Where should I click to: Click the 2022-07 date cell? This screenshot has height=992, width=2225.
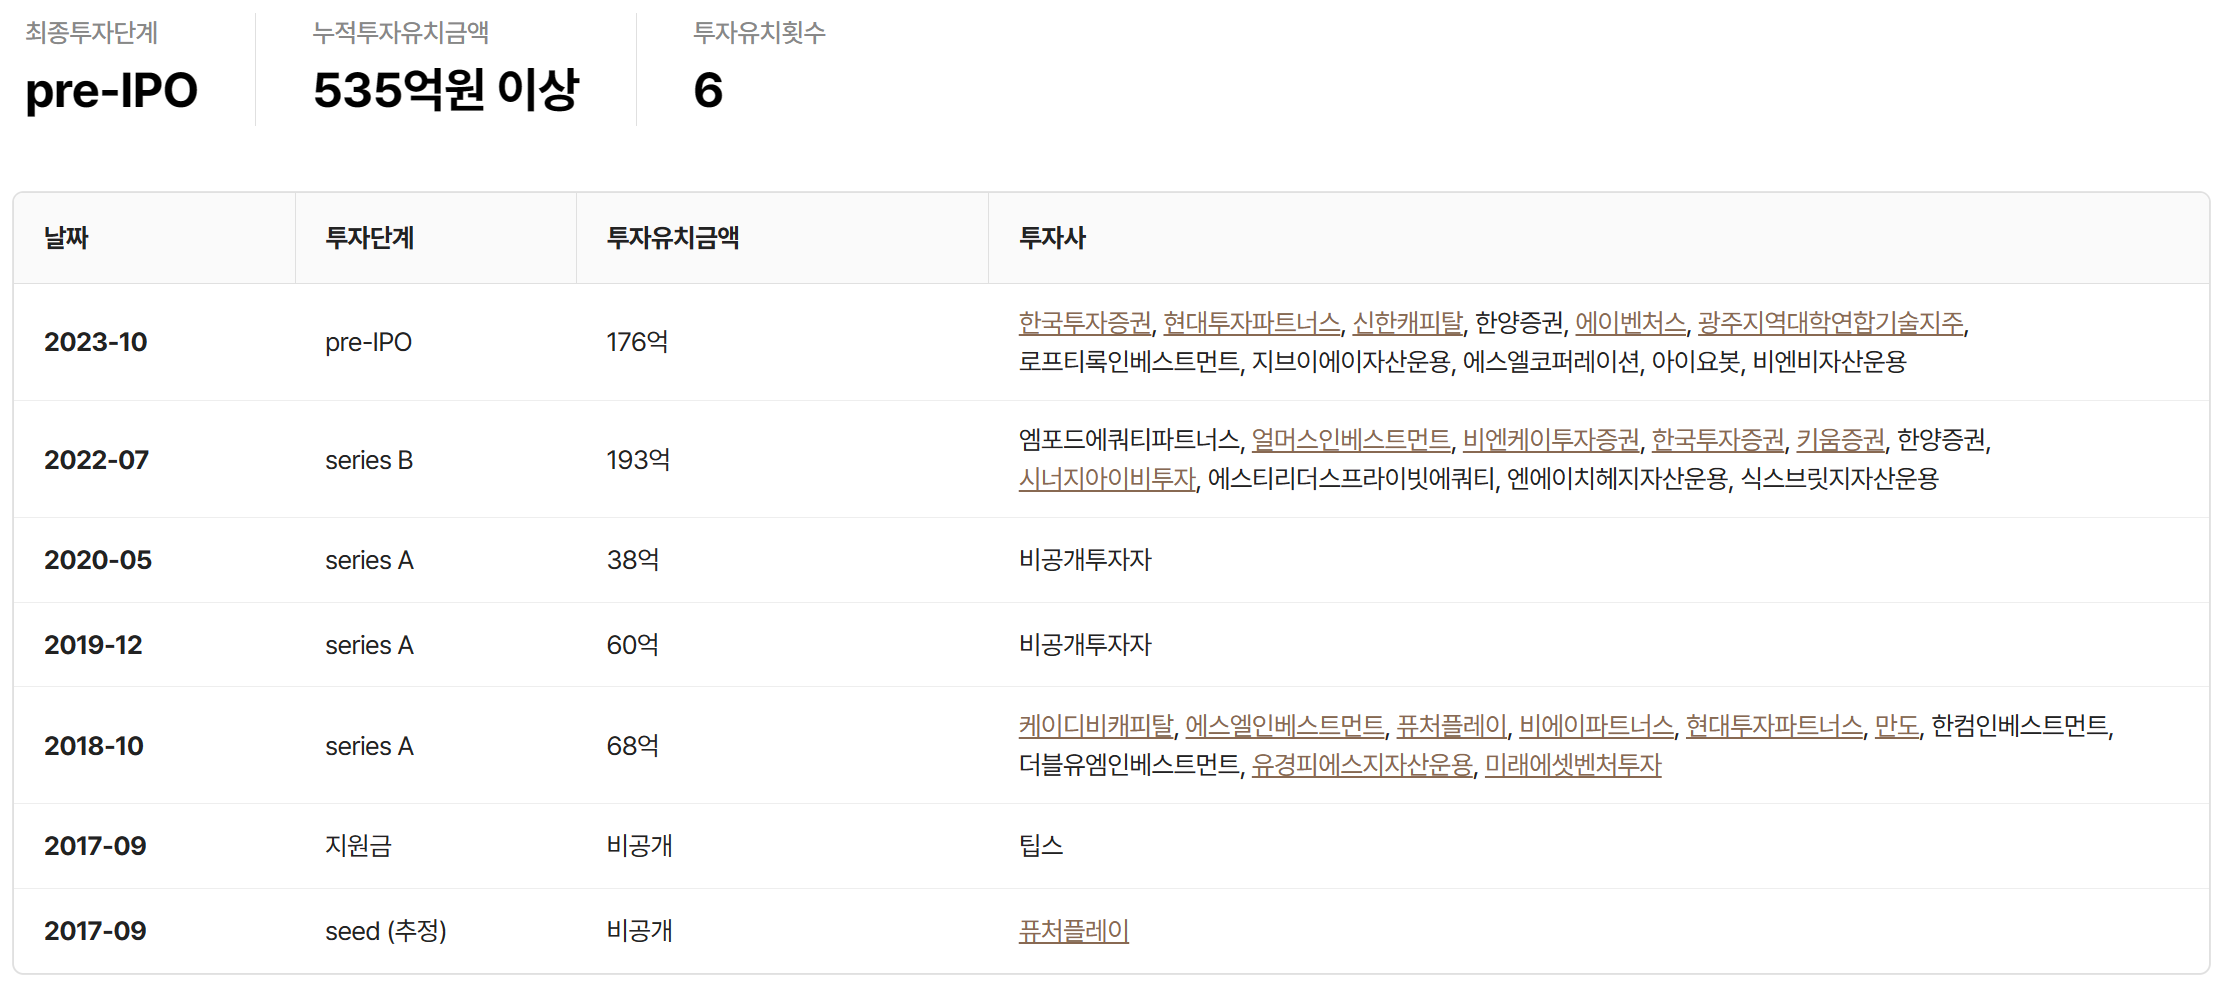pos(96,460)
